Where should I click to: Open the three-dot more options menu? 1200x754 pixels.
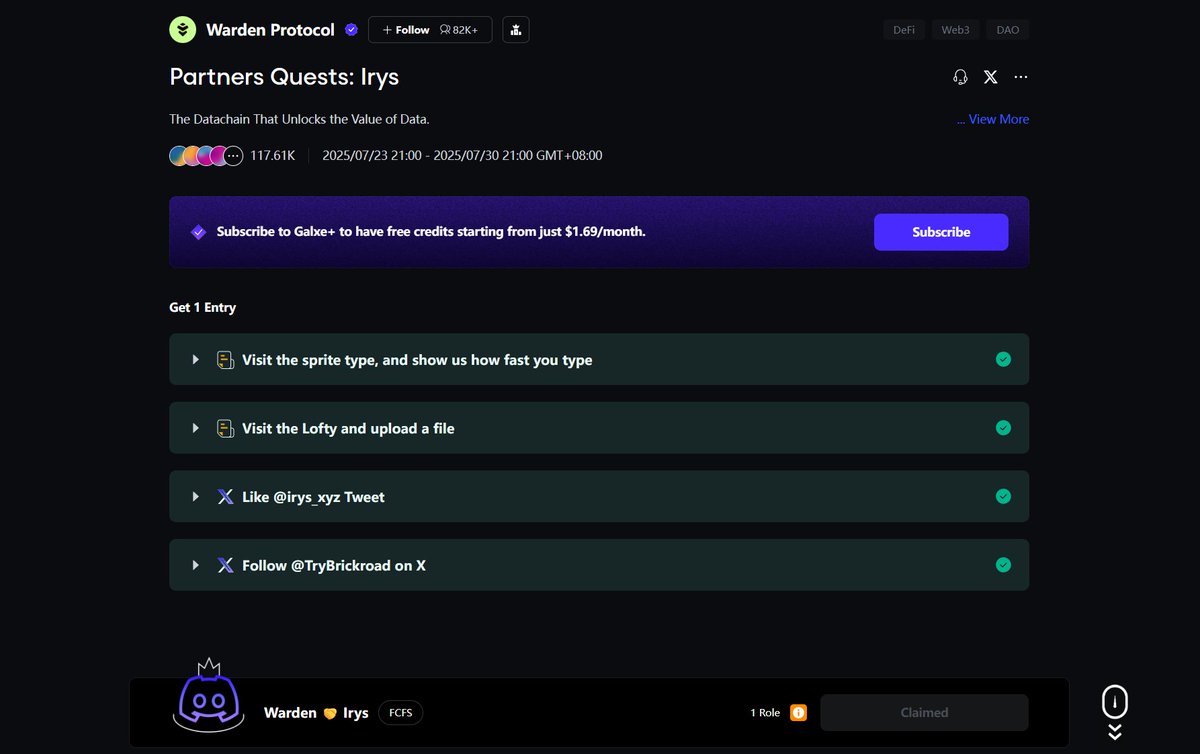tap(1021, 77)
